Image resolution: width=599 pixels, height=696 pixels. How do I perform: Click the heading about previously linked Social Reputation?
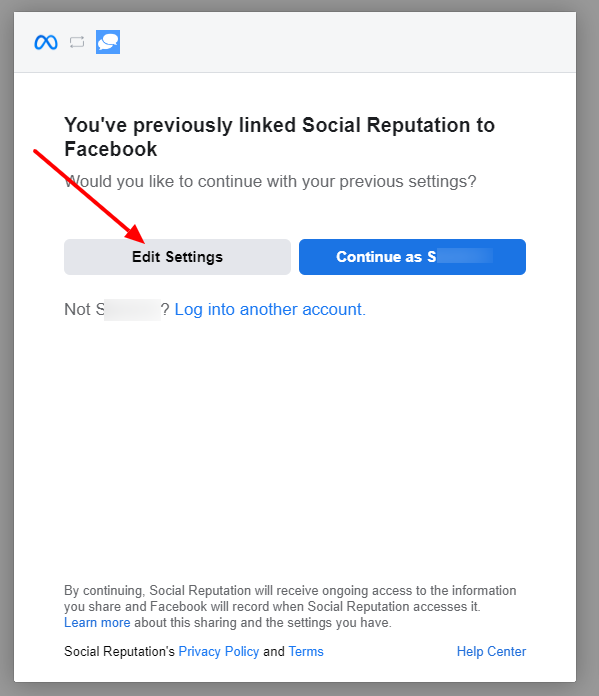point(279,137)
